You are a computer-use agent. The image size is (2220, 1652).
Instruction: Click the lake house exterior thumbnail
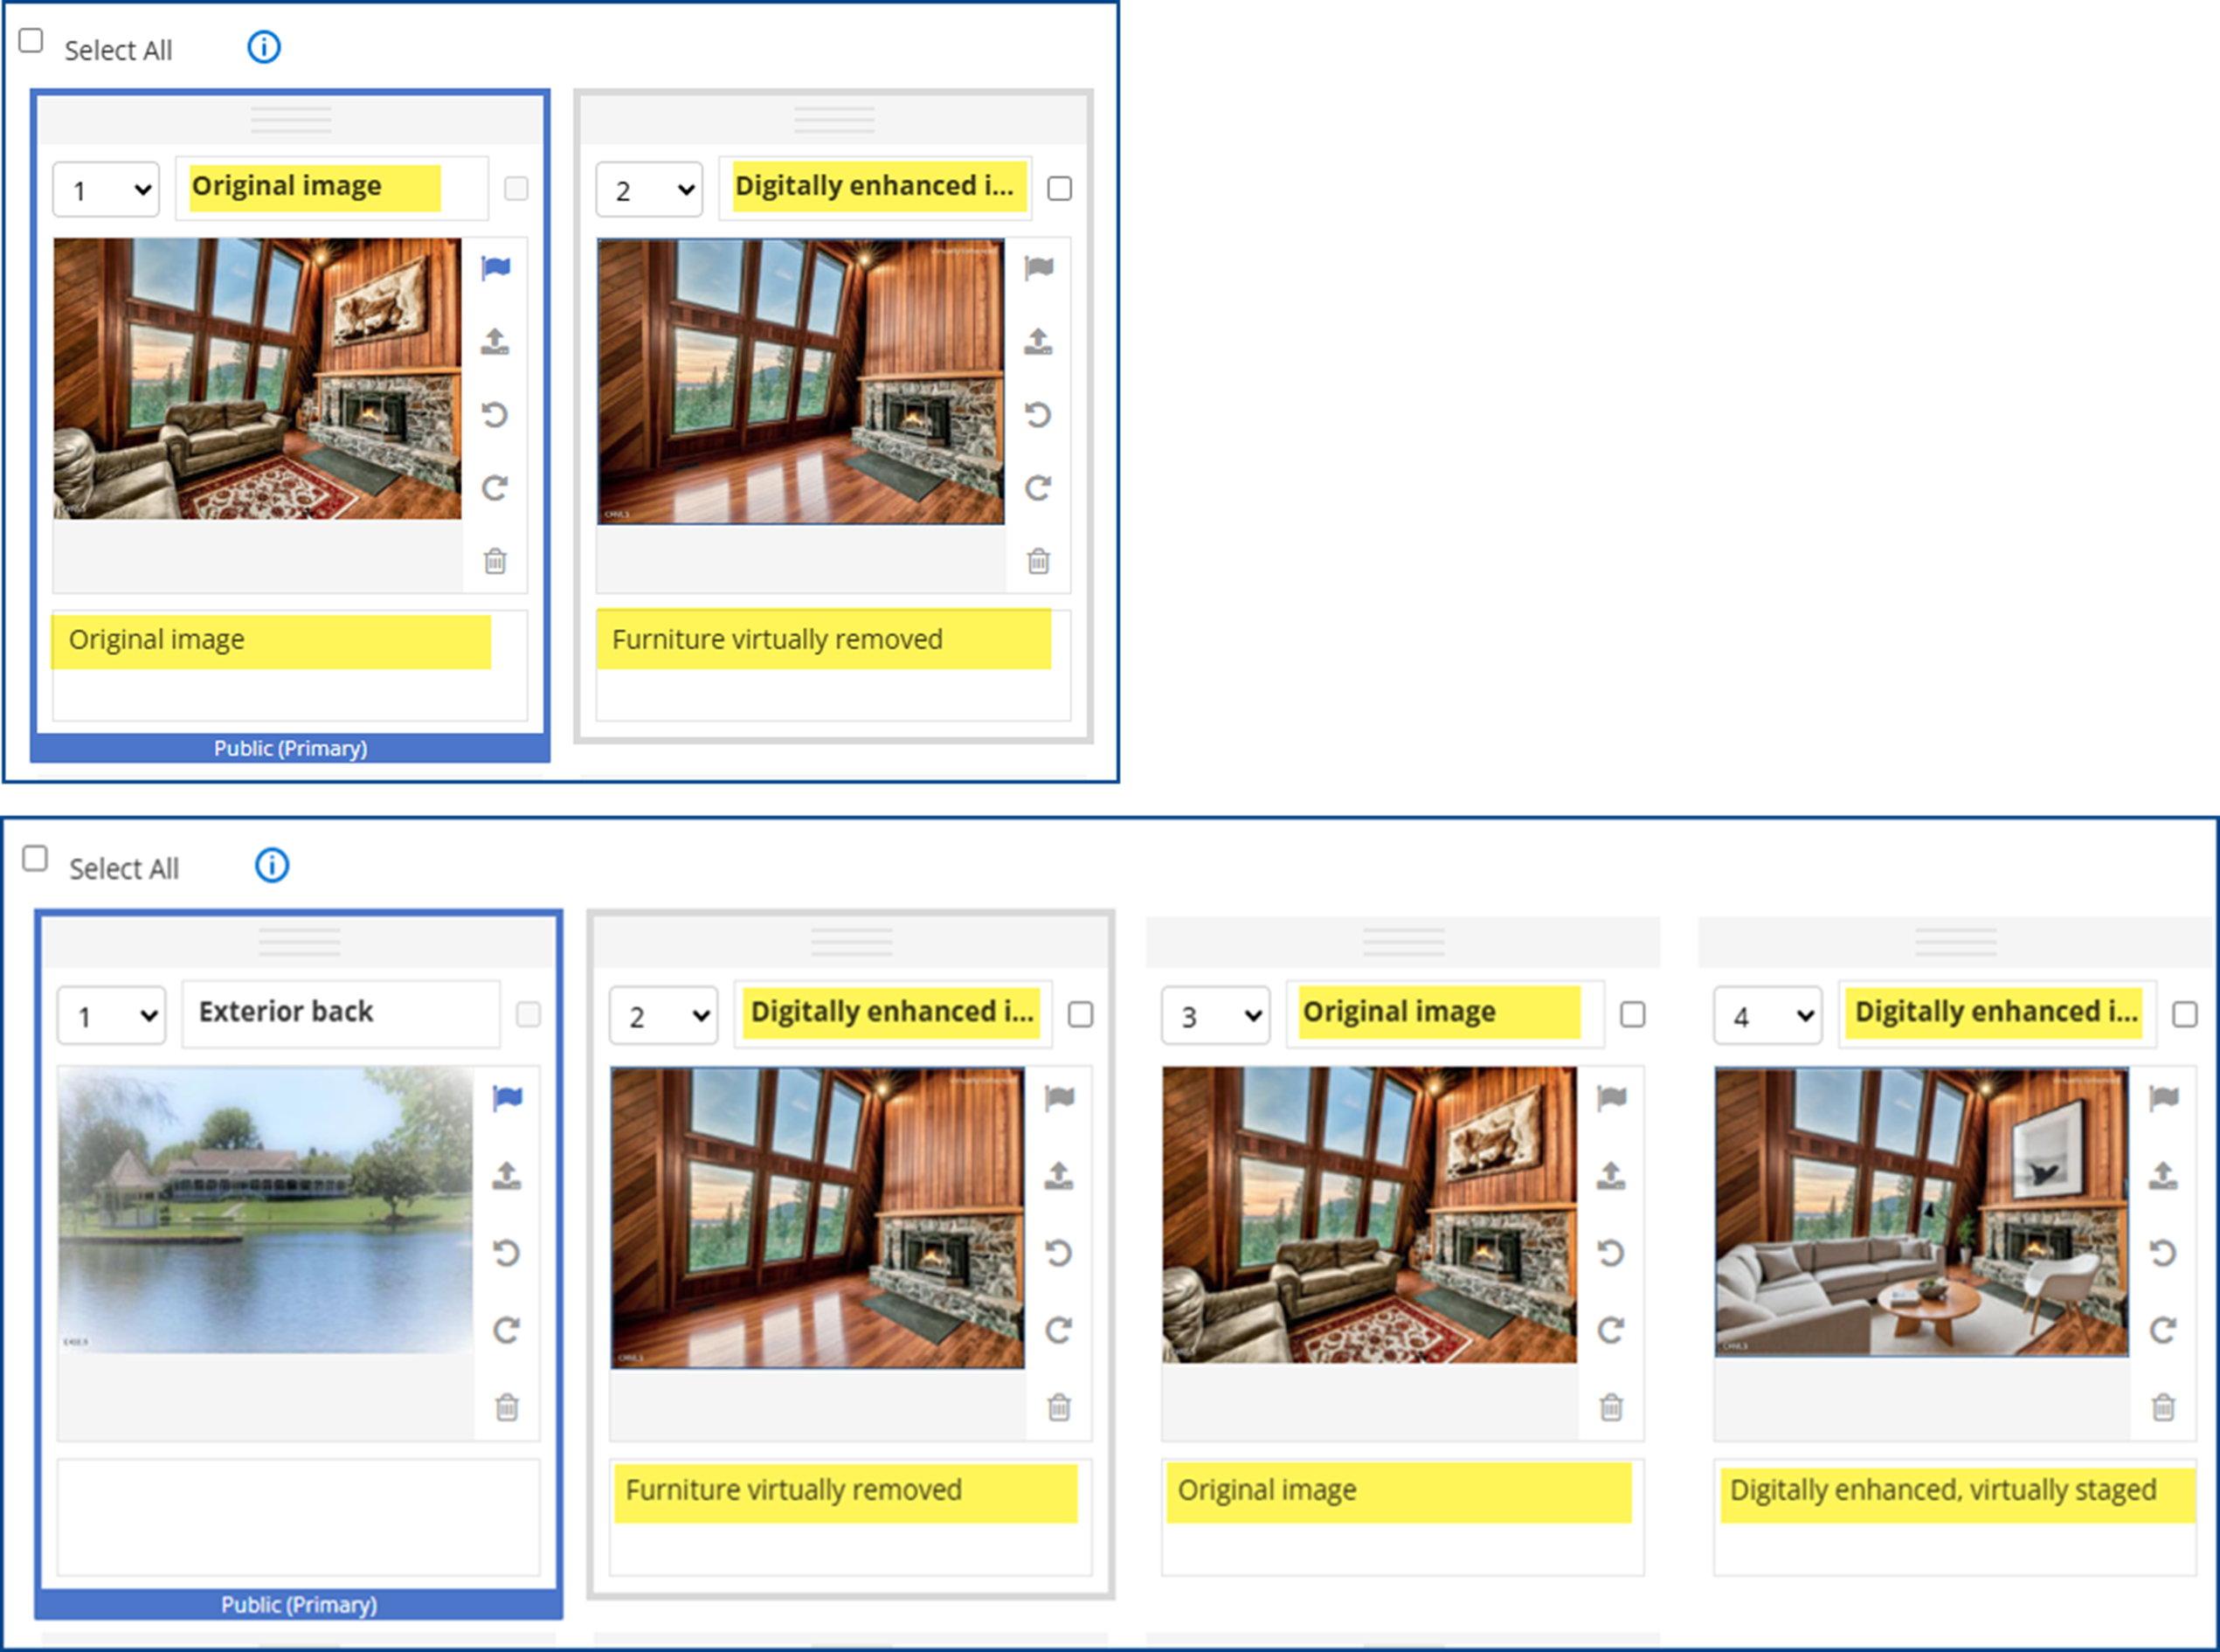(x=265, y=1210)
